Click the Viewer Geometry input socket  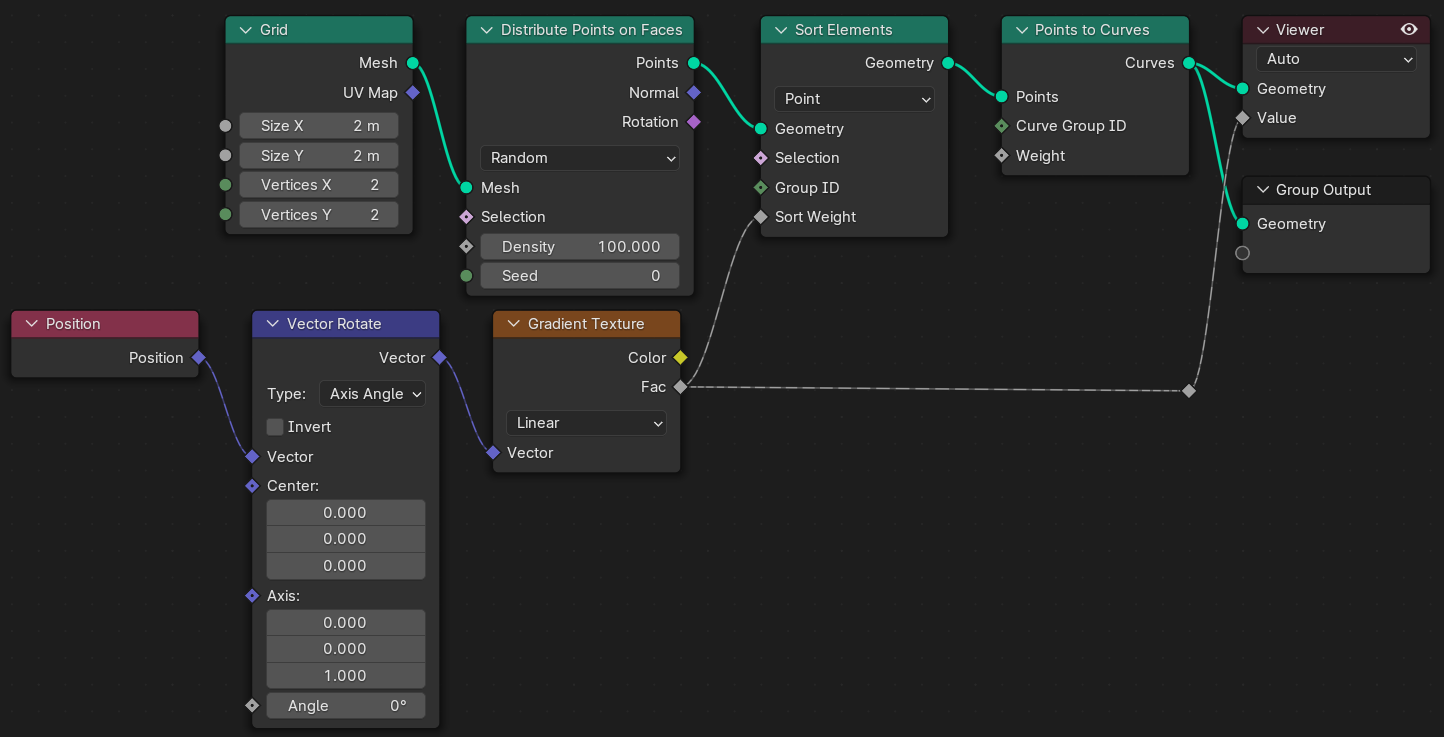(1242, 89)
